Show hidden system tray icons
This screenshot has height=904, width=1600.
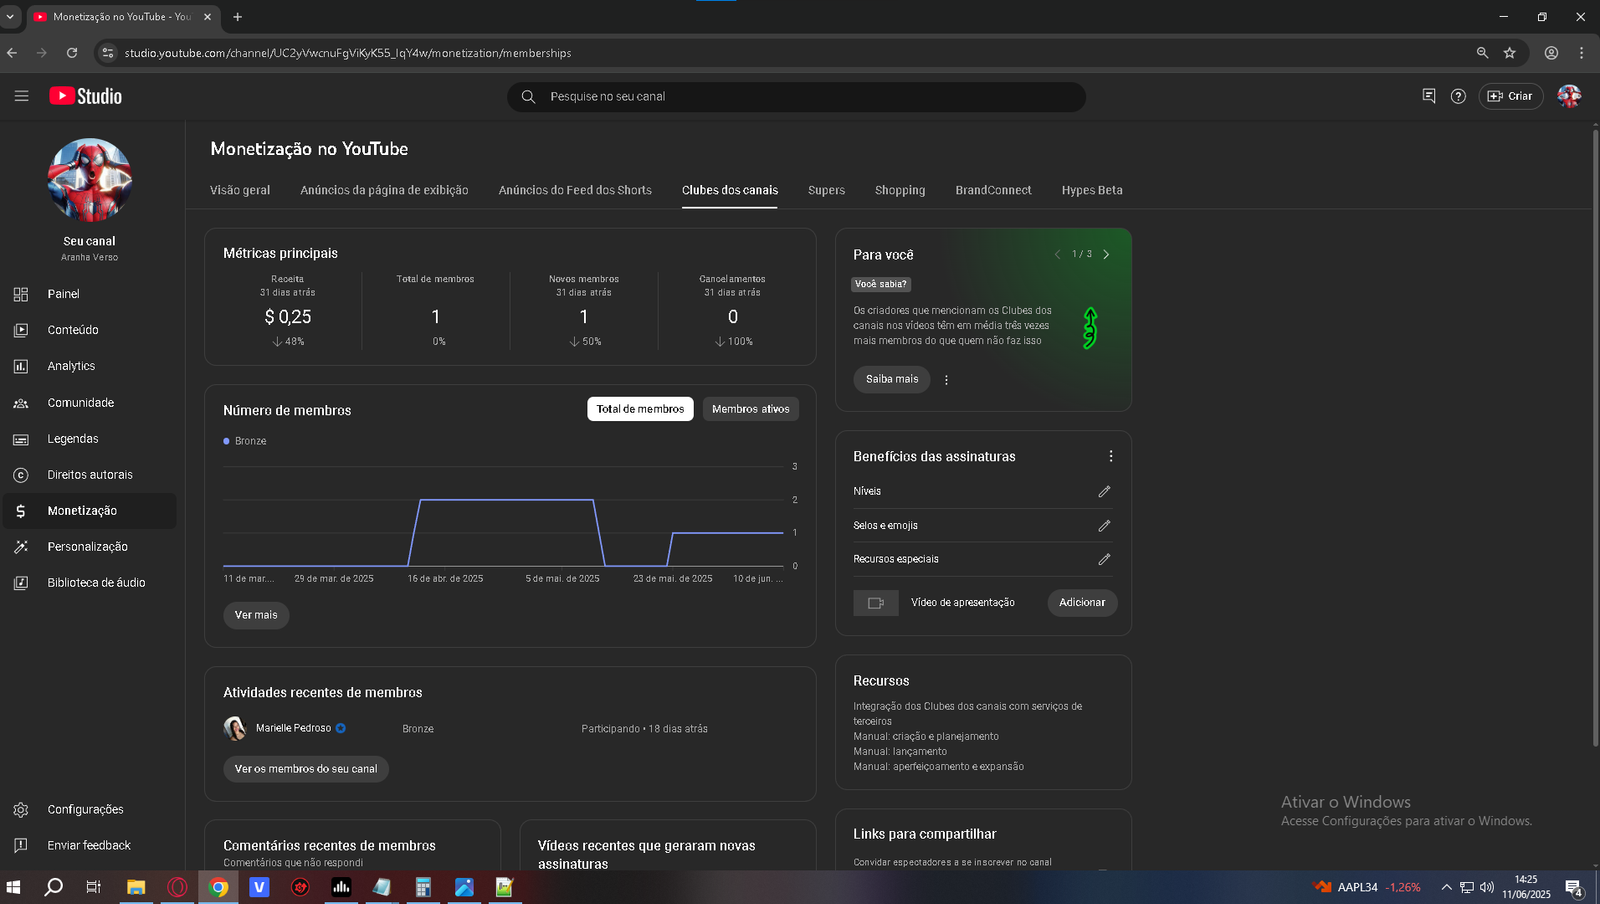(x=1446, y=887)
